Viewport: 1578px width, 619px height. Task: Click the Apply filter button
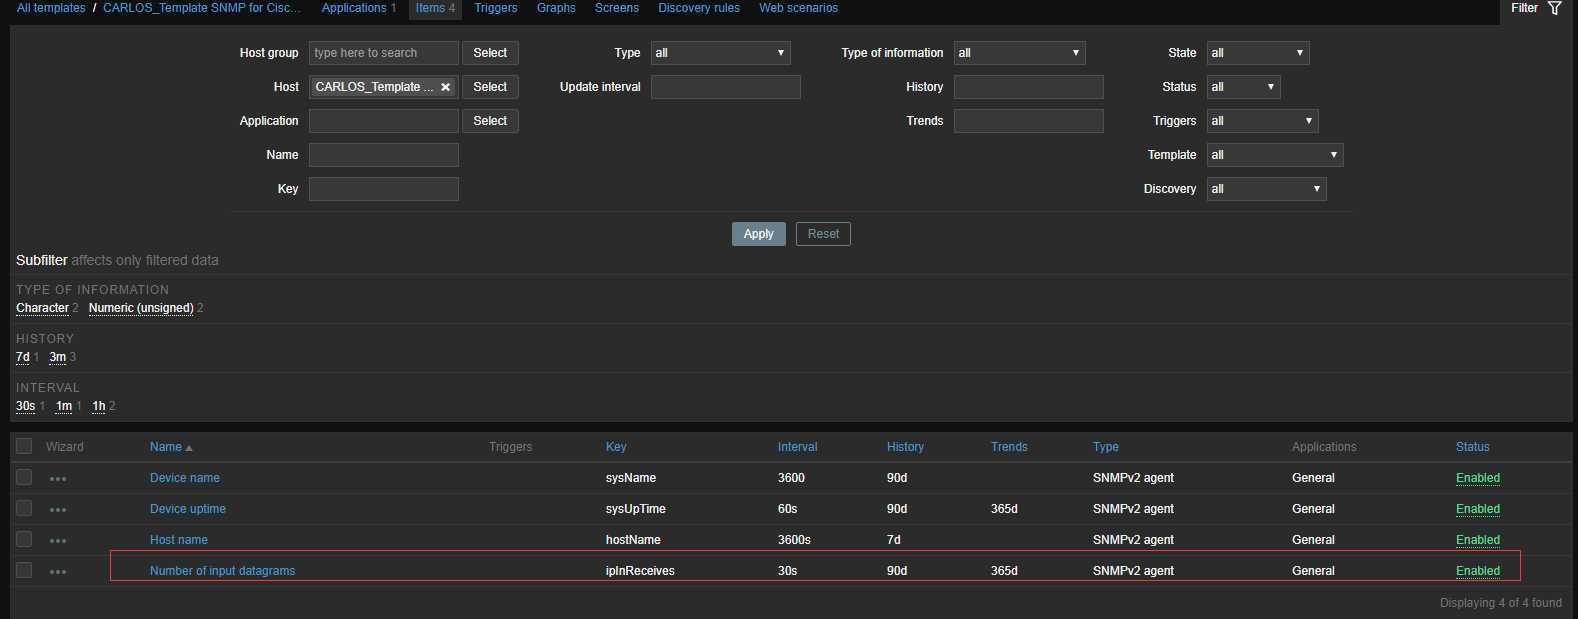click(x=759, y=234)
